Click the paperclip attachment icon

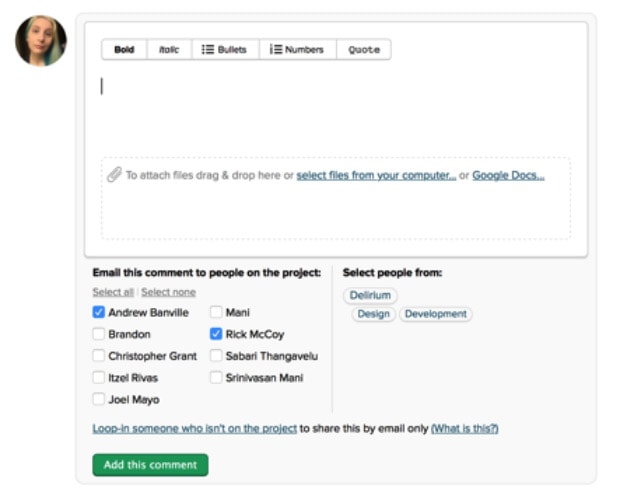[114, 175]
